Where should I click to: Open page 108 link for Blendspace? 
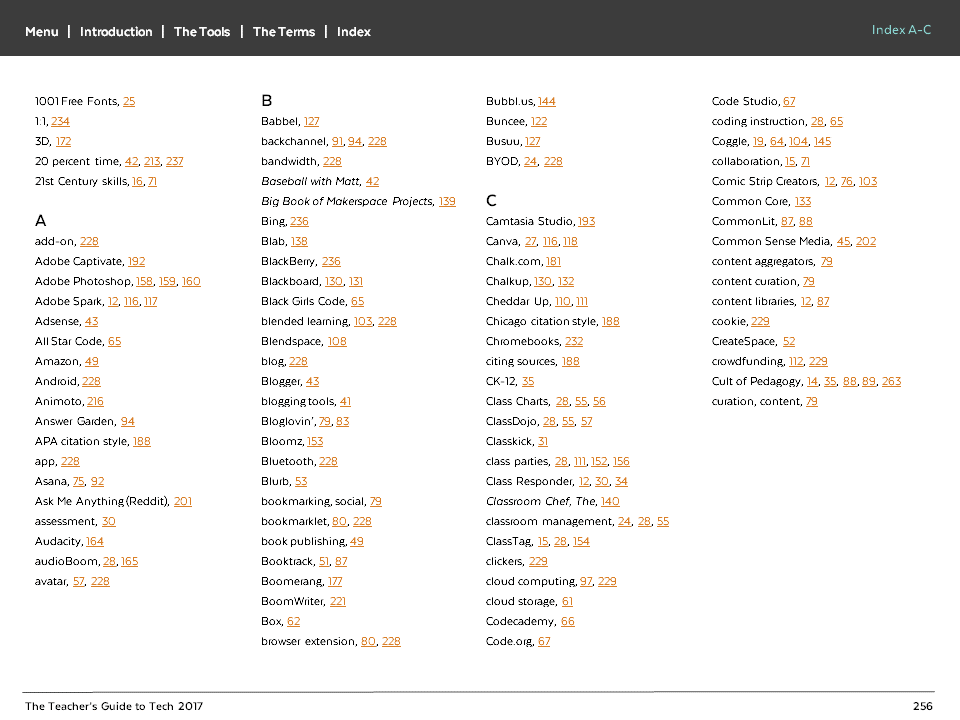[x=337, y=342]
